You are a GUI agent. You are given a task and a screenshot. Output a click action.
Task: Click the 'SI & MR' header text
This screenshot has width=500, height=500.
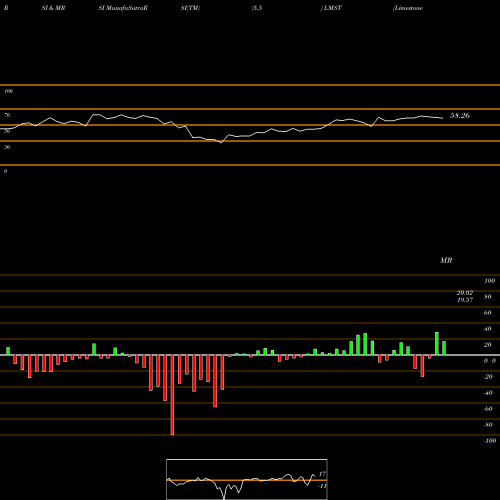click(53, 8)
